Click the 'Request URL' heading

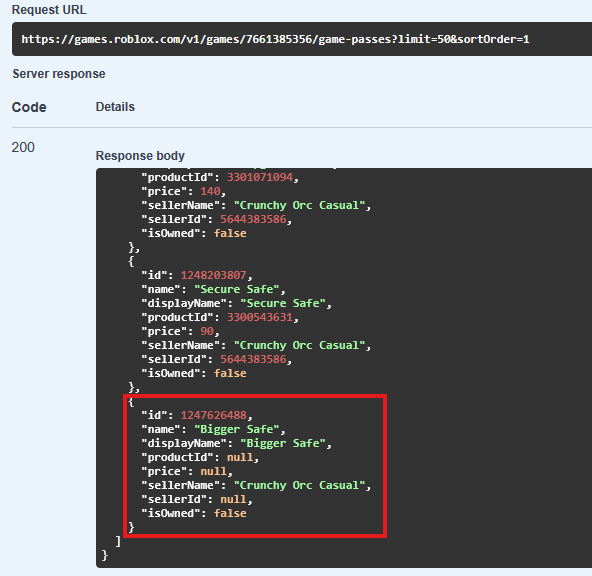point(49,10)
